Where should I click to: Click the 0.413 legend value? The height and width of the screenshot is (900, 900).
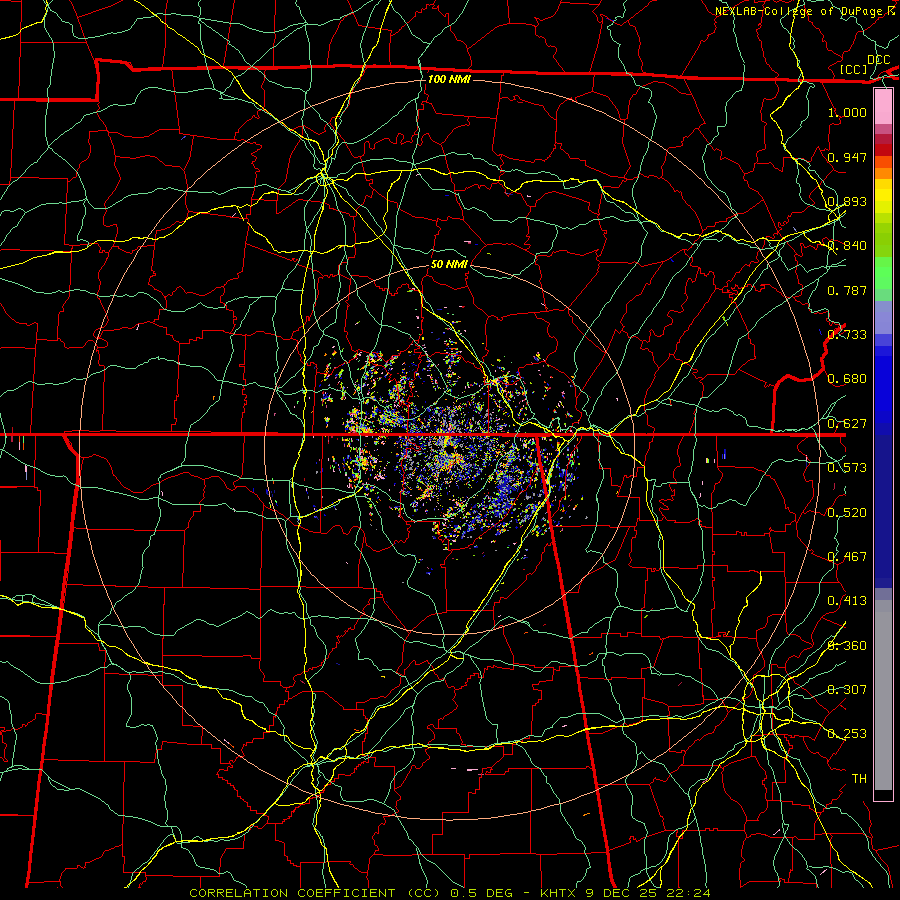(847, 601)
